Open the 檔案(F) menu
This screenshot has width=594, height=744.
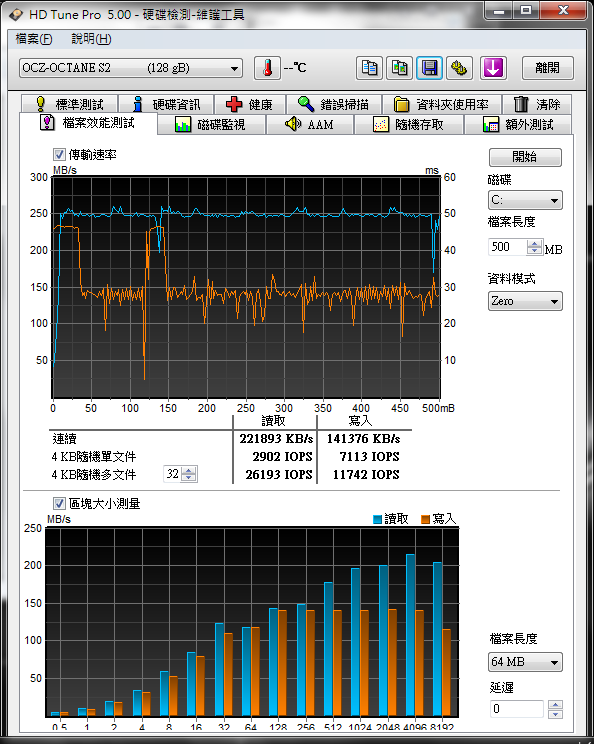pyautogui.click(x=34, y=39)
